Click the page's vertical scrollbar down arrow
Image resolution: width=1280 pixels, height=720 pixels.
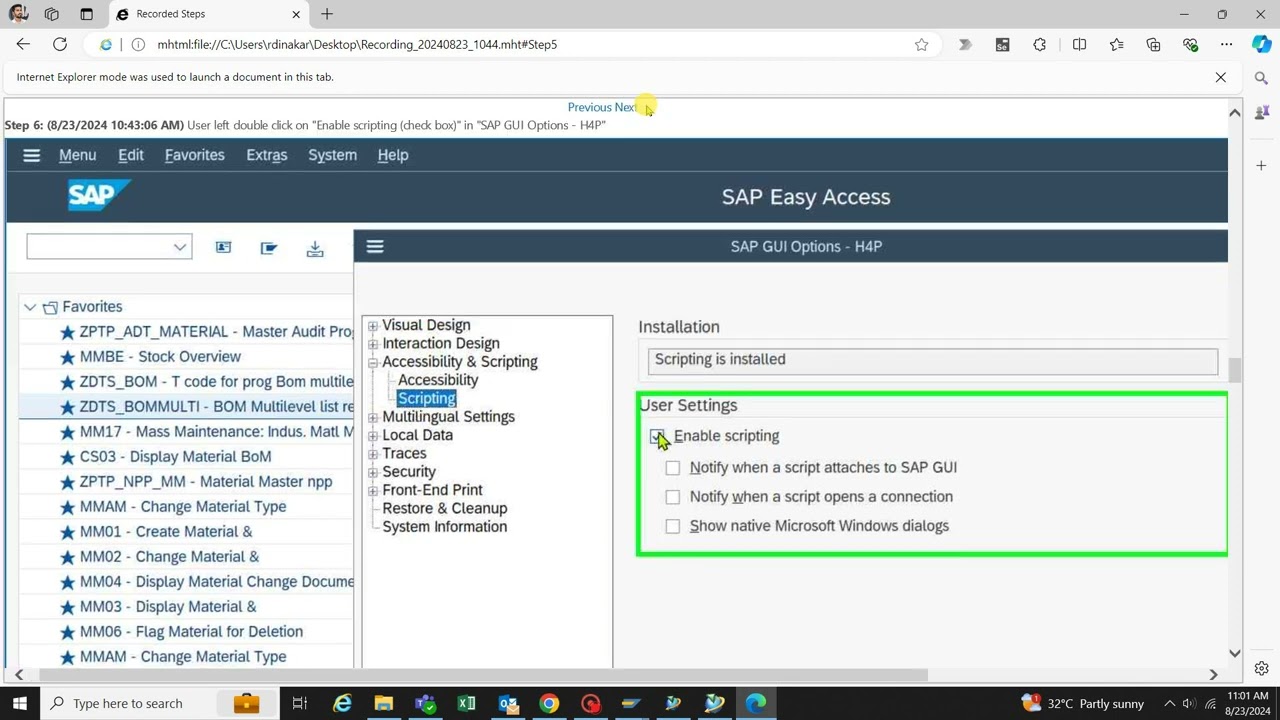(x=1235, y=653)
